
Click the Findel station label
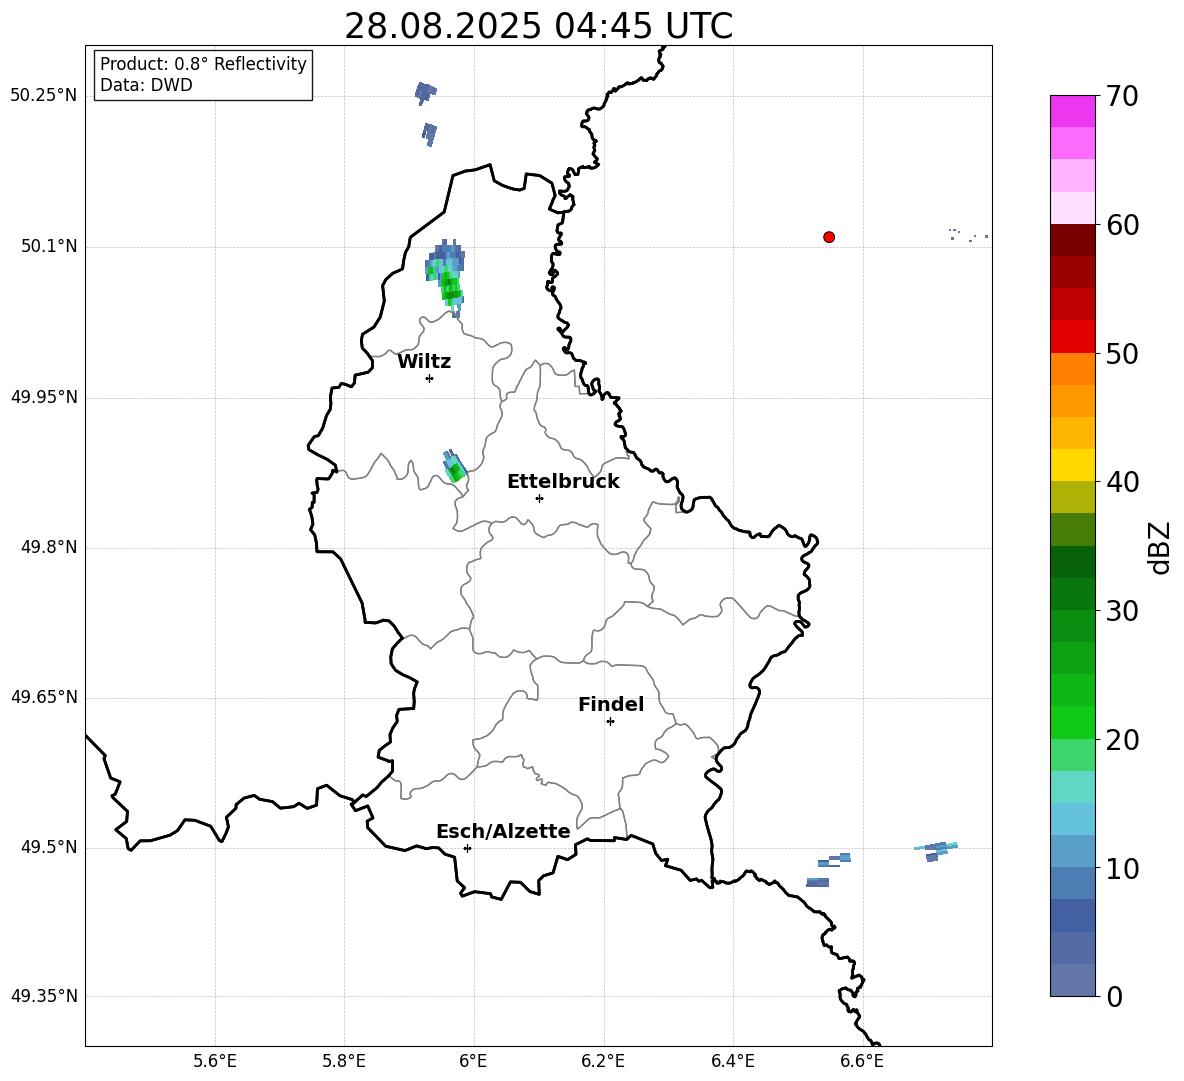coord(611,704)
